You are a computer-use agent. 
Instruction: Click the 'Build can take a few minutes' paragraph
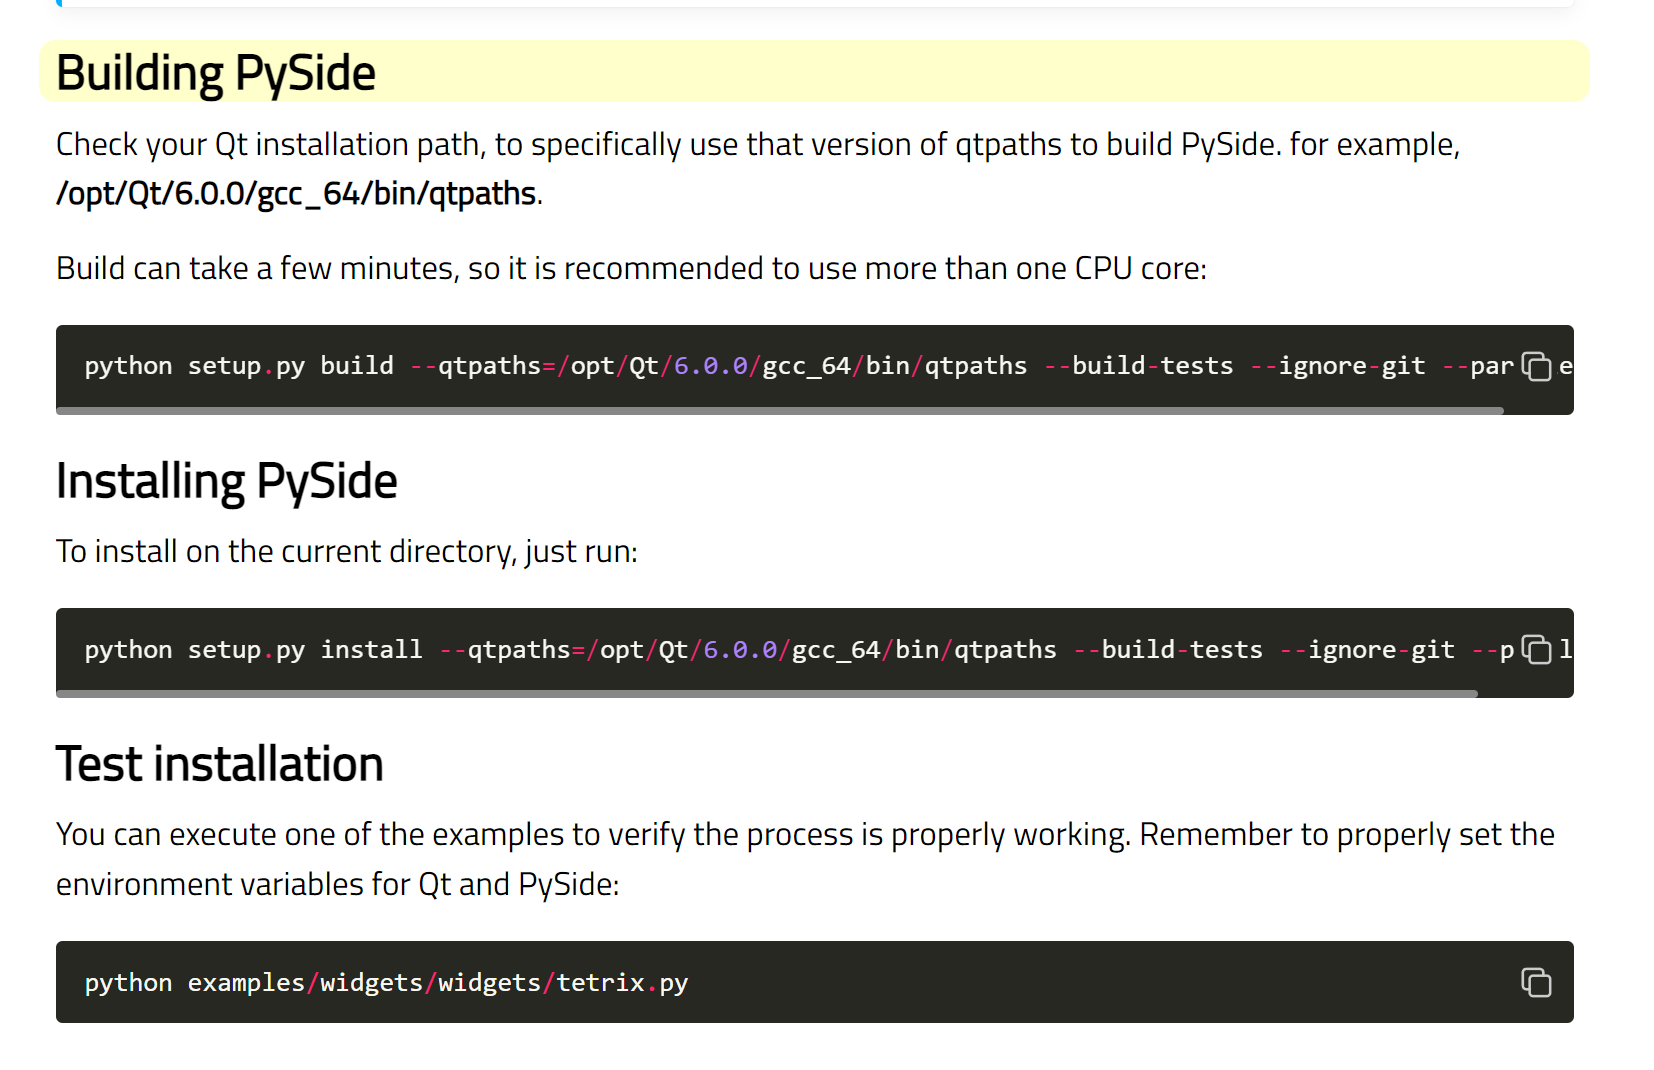[x=631, y=269]
